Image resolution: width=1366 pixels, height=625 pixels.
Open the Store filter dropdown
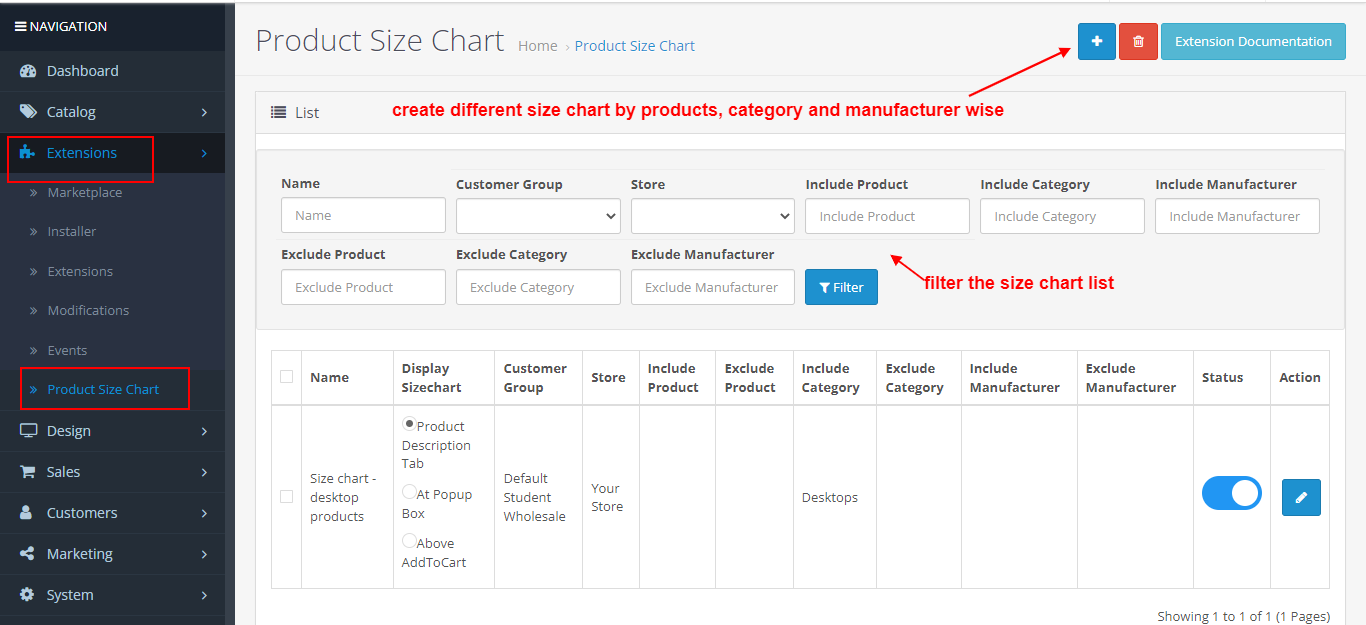point(712,215)
